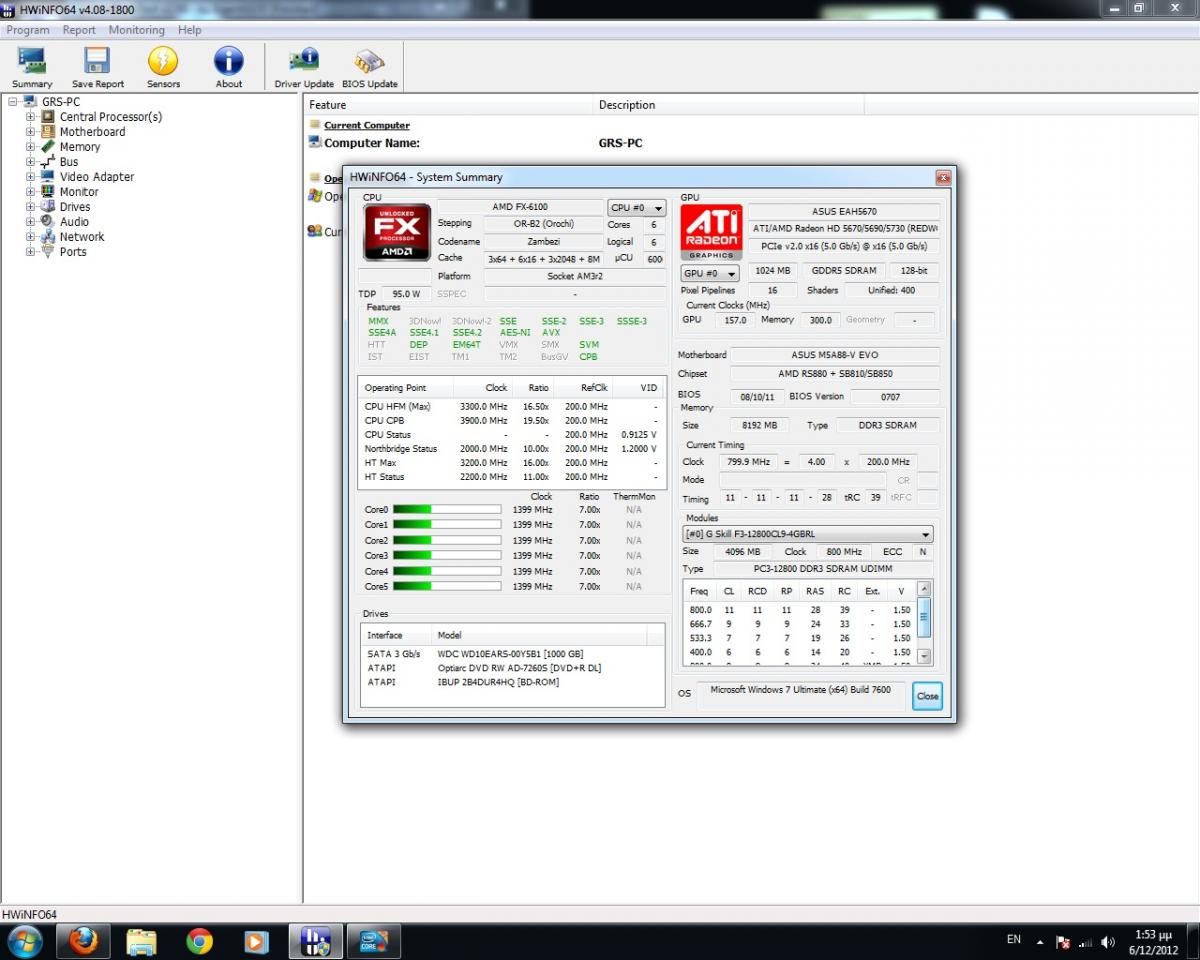The image size is (1200, 960).
Task: Expand the Ports tree node
Action: point(30,252)
